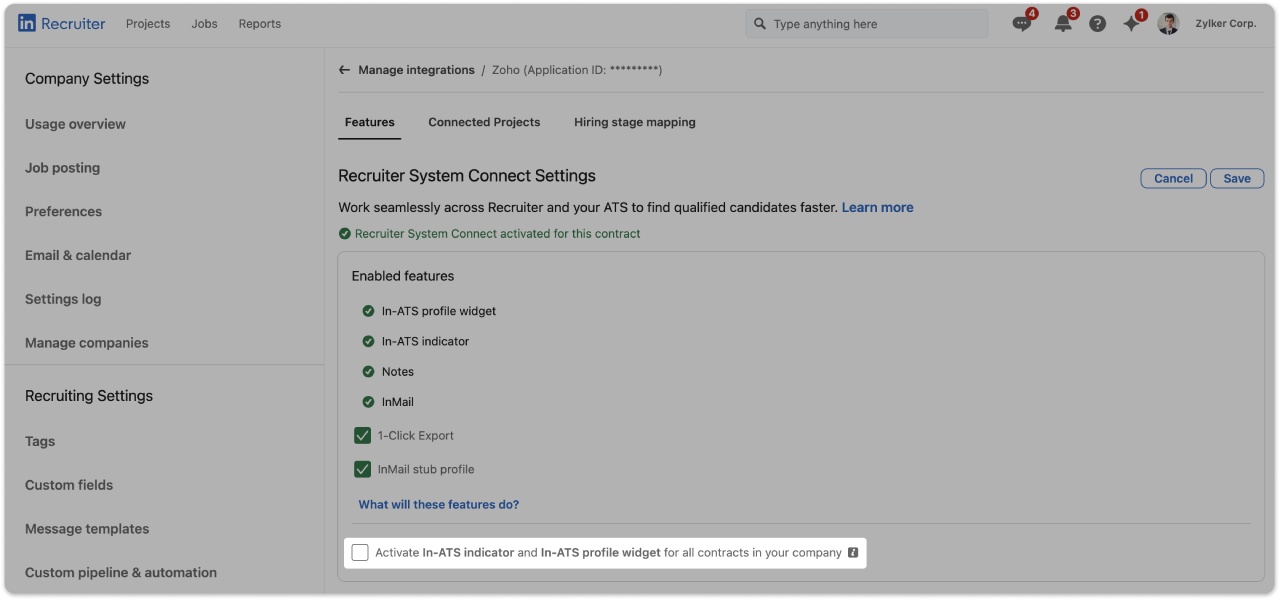1280x600 pixels.
Task: Click the green check next to In-ATS profile widget
Action: click(368, 311)
